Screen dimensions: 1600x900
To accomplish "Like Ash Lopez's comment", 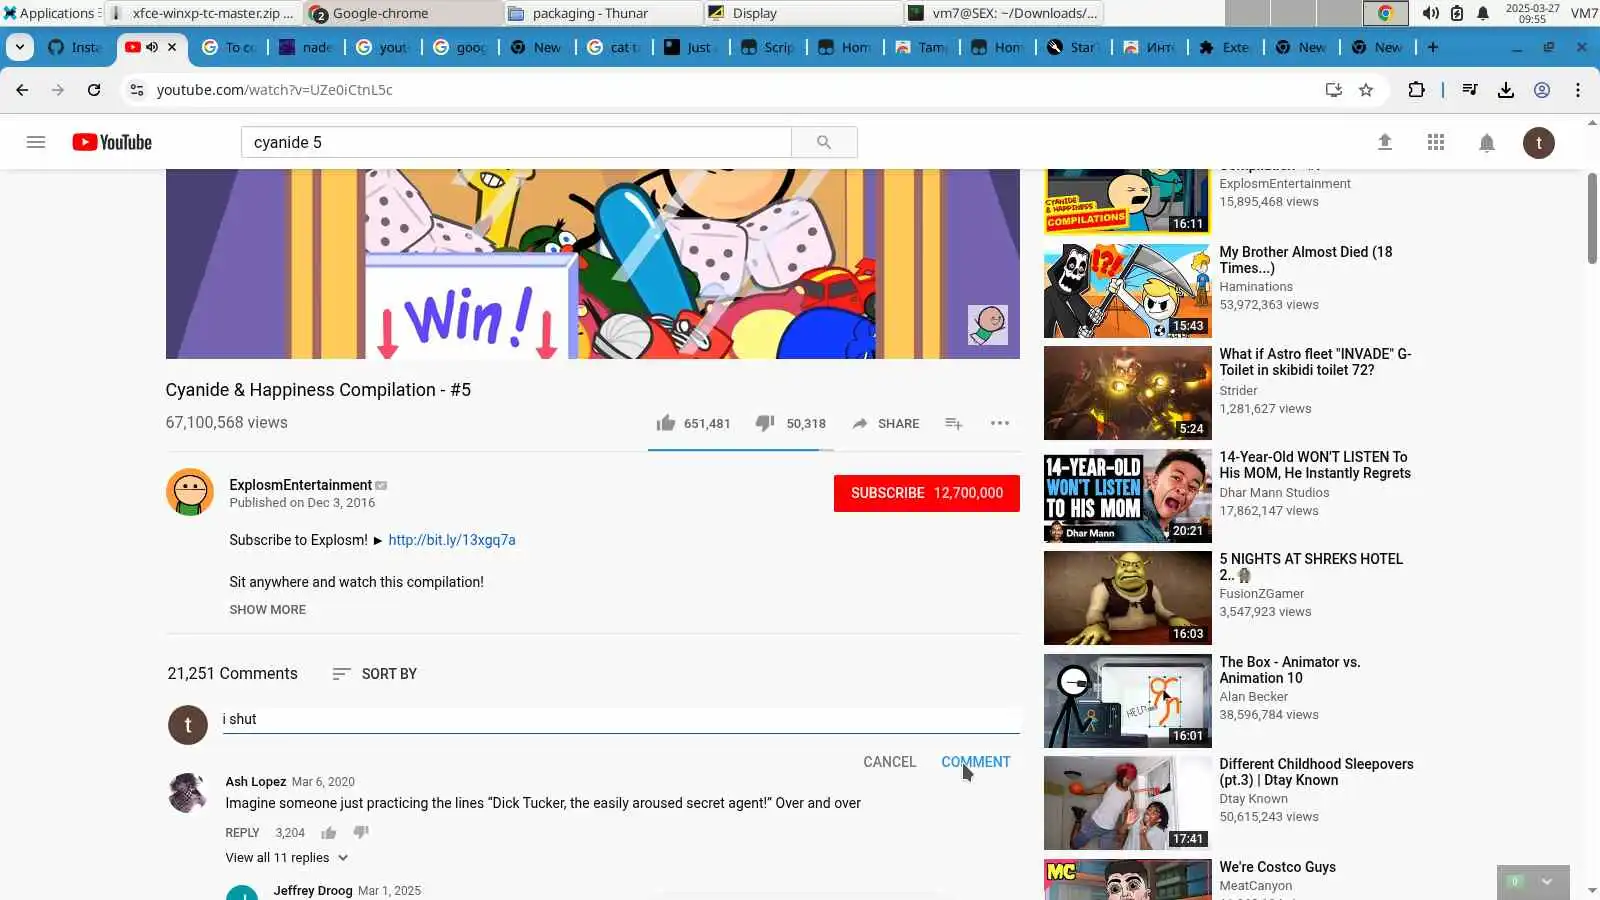I will 329,833.
